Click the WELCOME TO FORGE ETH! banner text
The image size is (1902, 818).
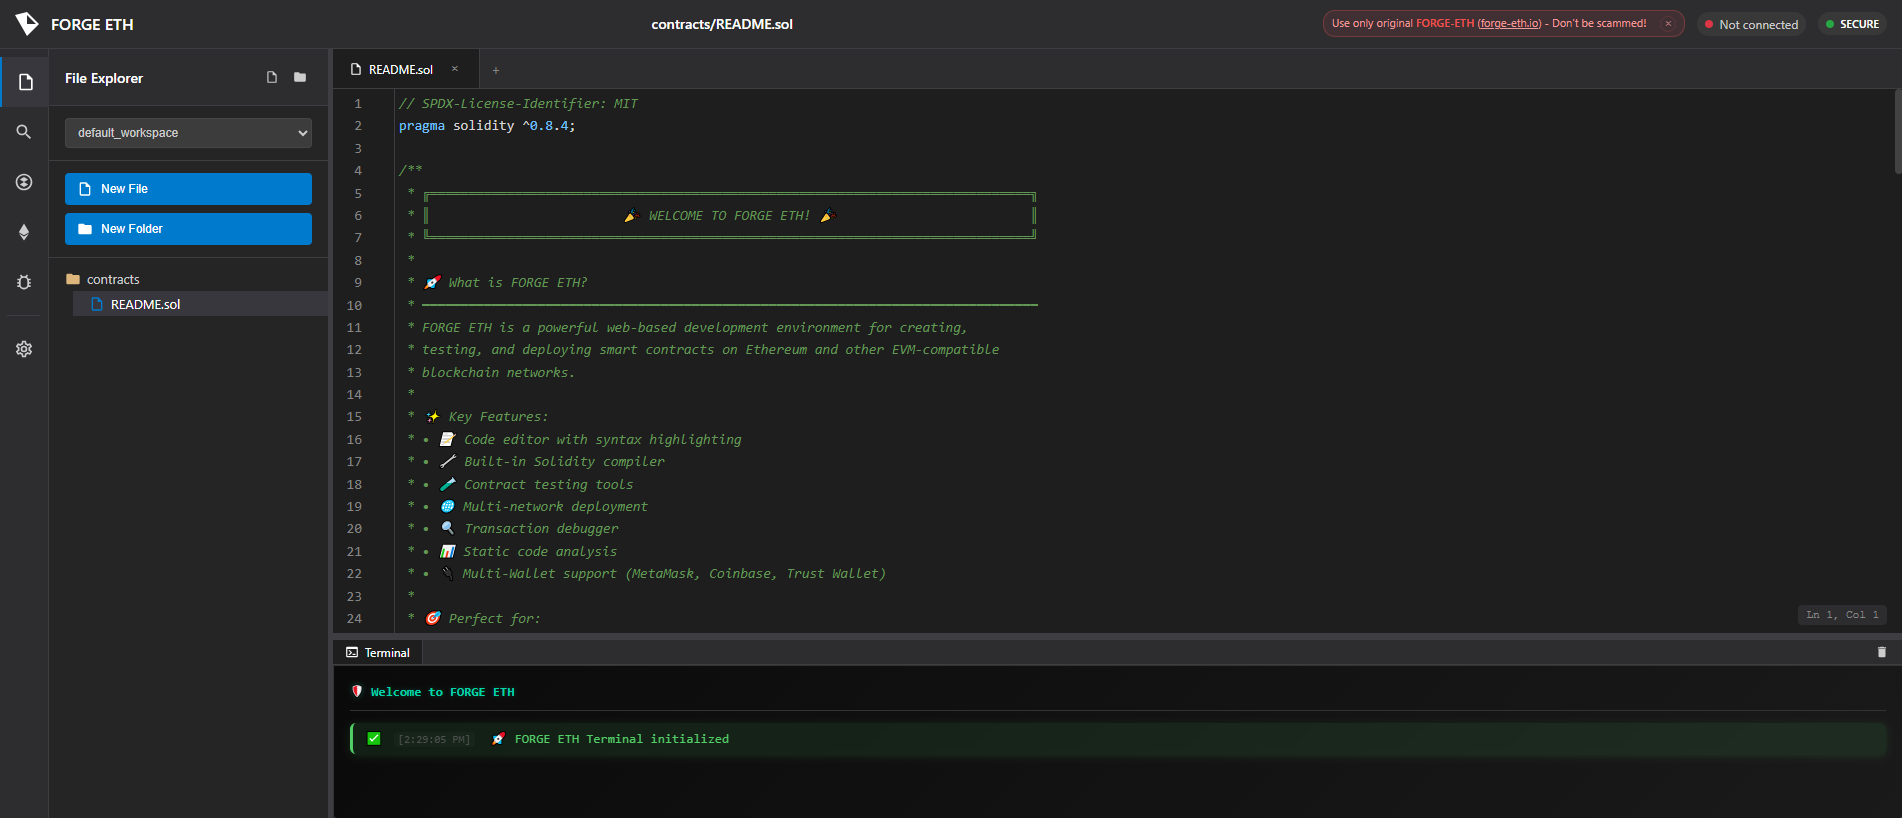[x=729, y=216]
